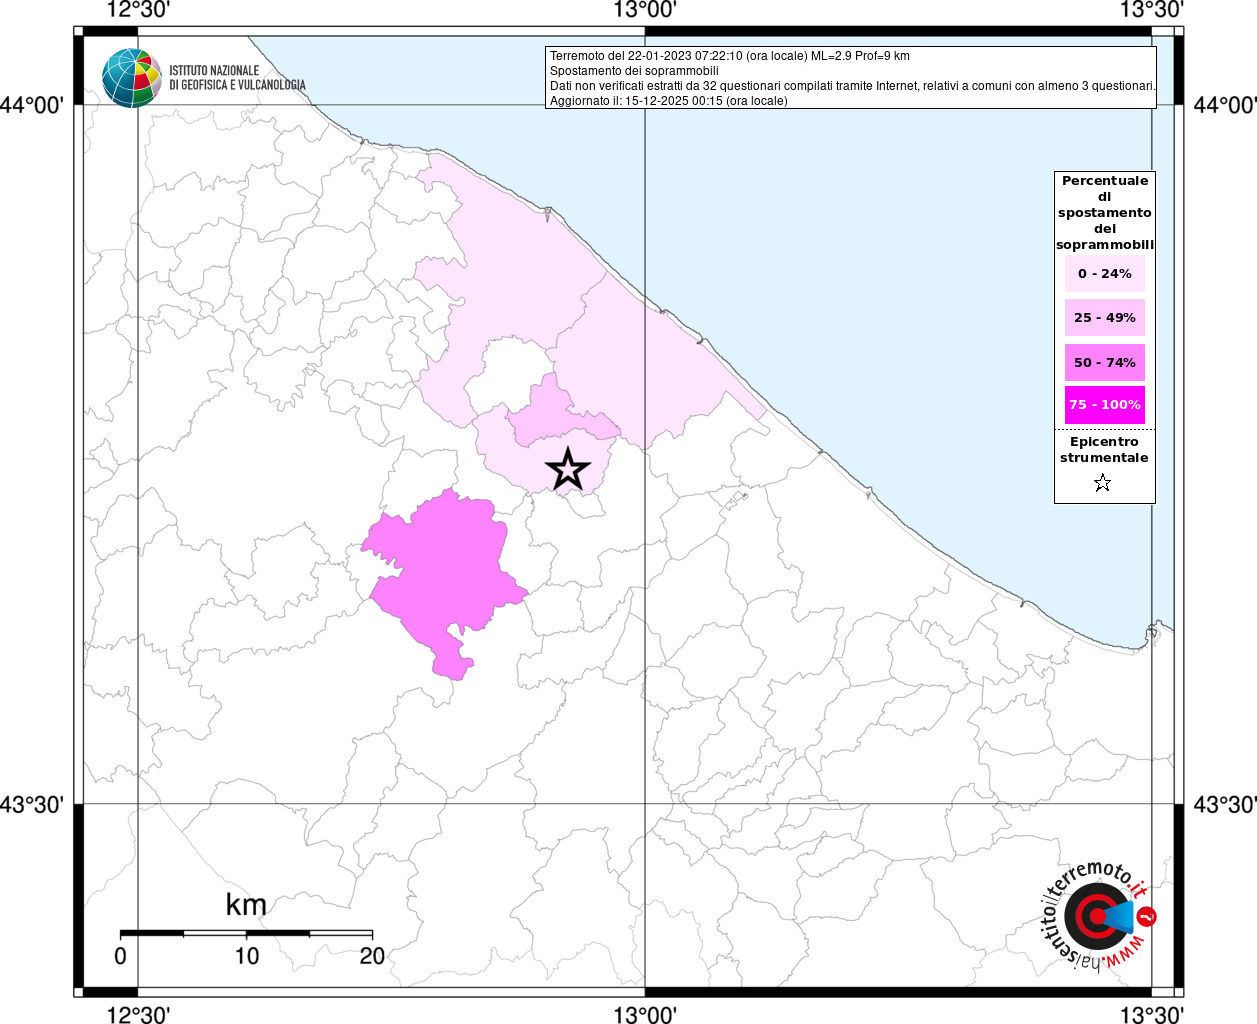This screenshot has height=1024, width=1257.
Task: Click the 'Aggiornato il' update timestamp line
Action: pos(668,101)
